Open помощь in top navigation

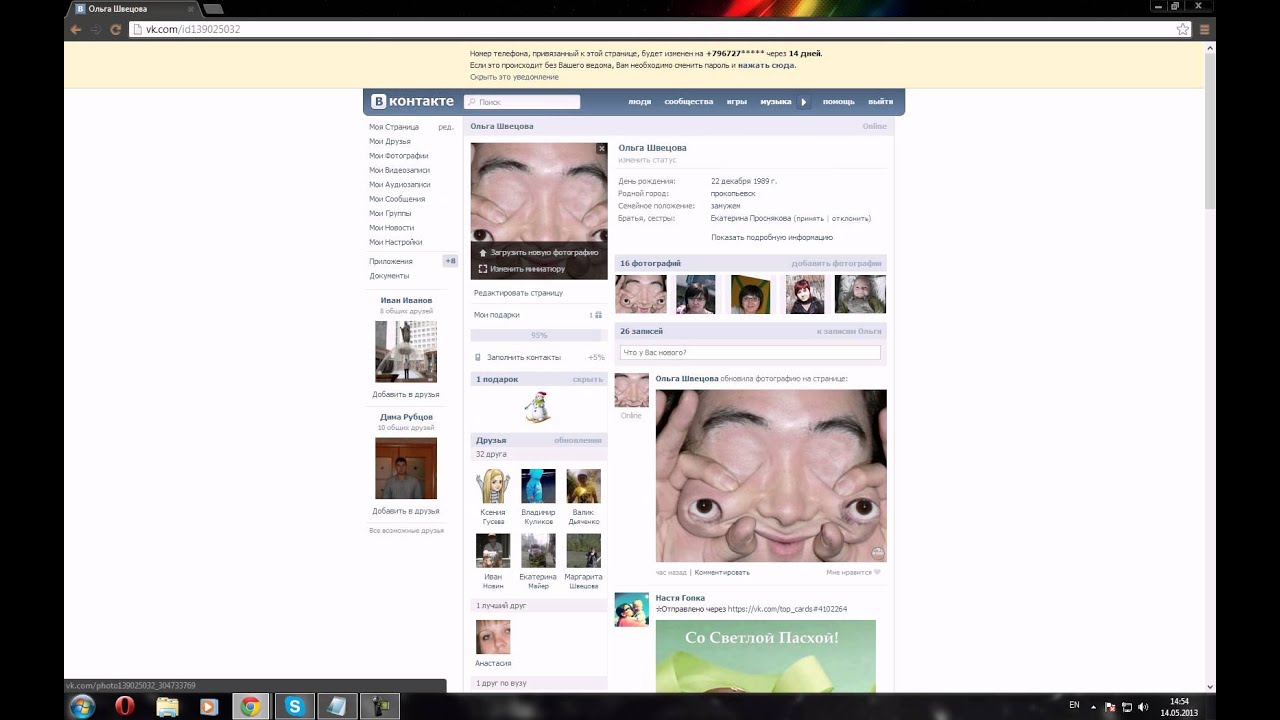coord(839,102)
